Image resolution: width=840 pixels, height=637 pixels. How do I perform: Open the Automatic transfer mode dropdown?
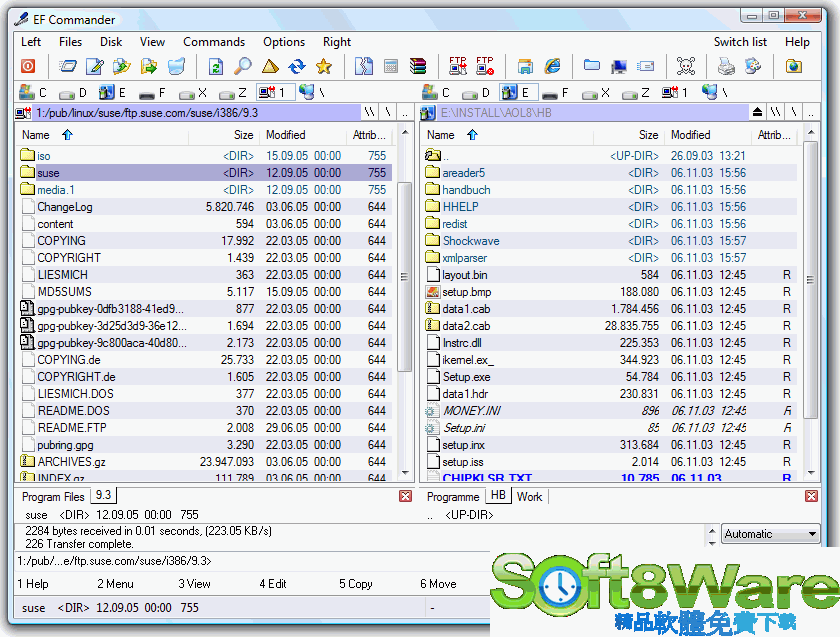(770, 534)
